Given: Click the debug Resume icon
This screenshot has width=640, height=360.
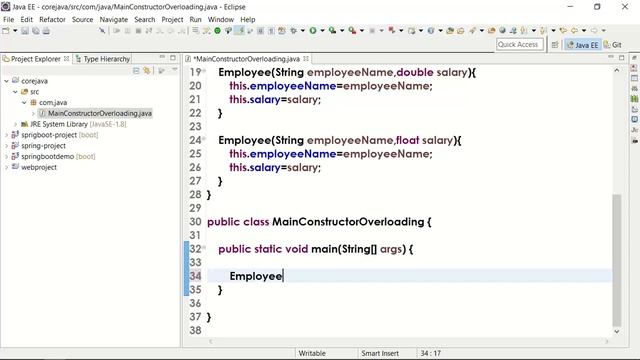Looking at the screenshot, I should click(117, 31).
